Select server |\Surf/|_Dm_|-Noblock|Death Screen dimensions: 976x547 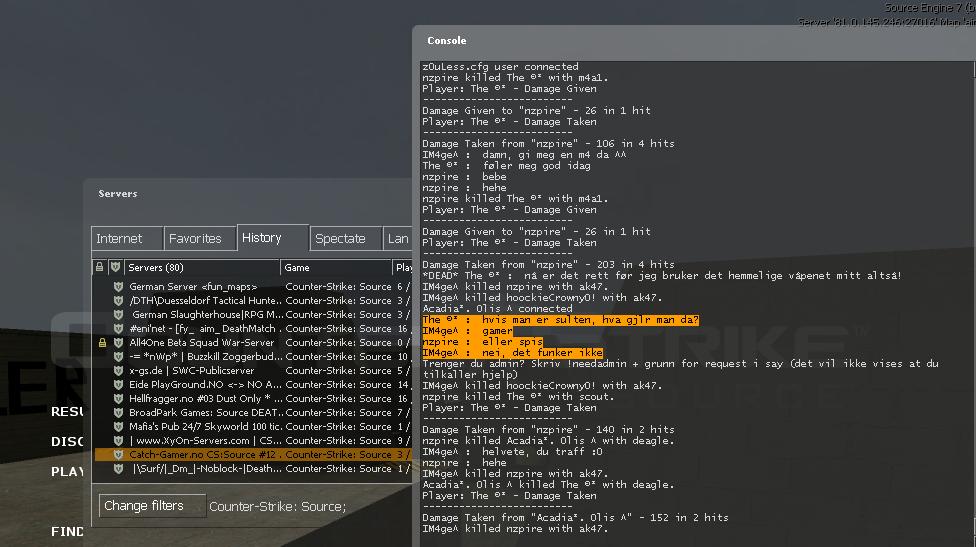[x=252, y=469]
